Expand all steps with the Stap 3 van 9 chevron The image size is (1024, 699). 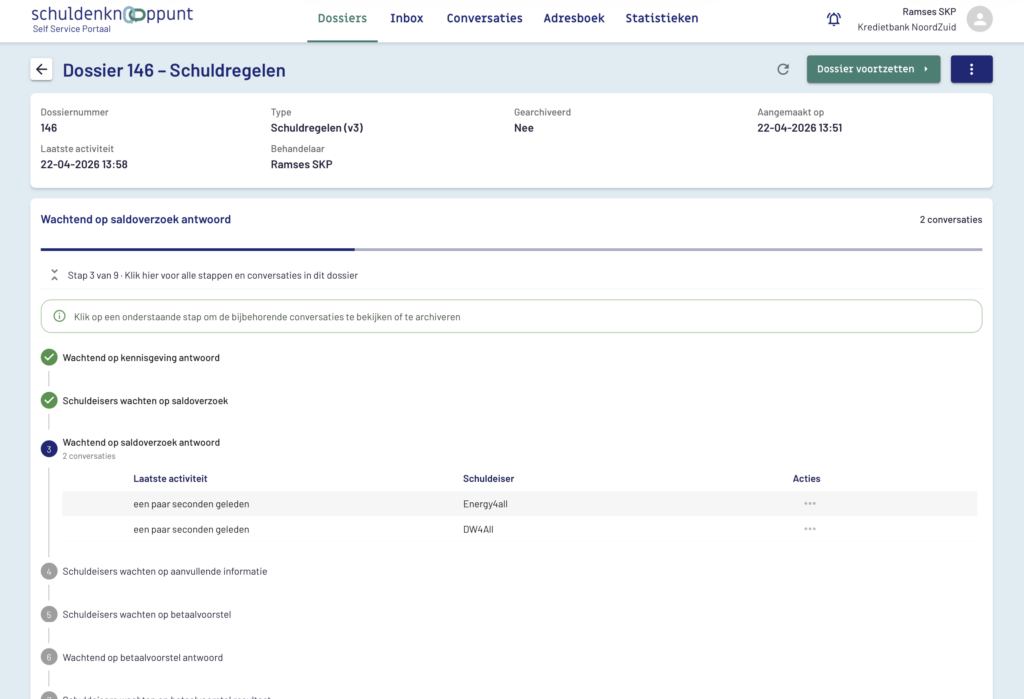pyautogui.click(x=54, y=275)
